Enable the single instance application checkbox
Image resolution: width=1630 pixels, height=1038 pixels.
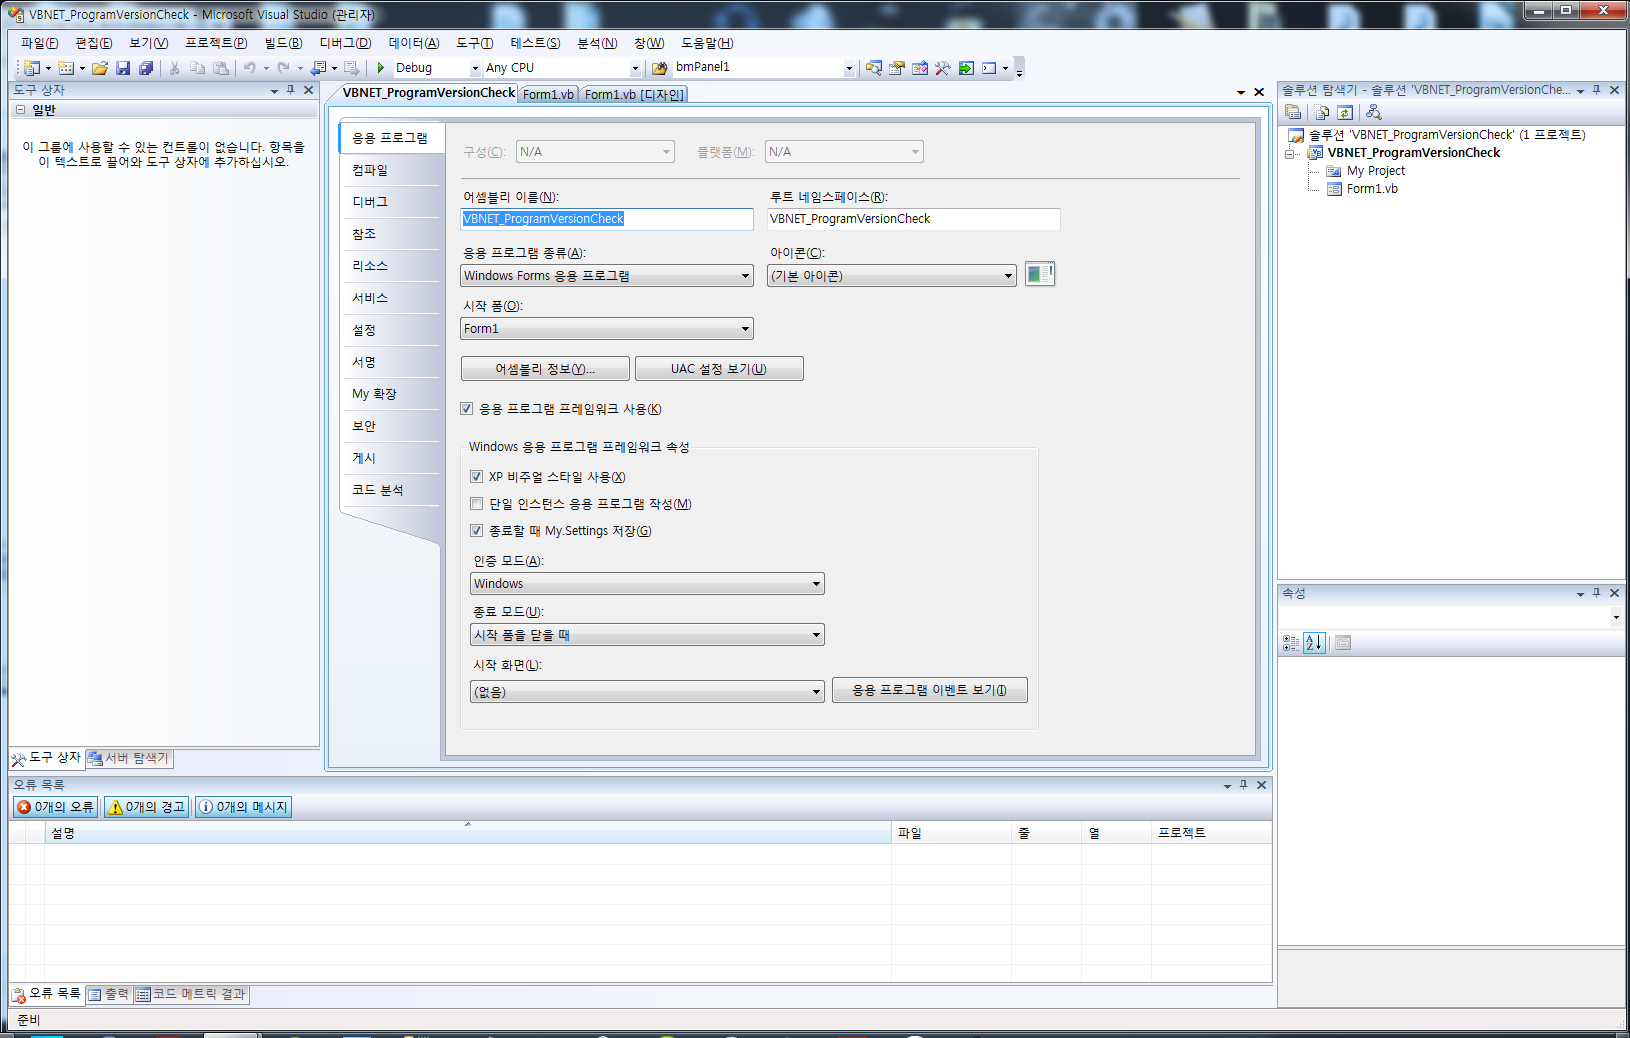[x=477, y=503]
